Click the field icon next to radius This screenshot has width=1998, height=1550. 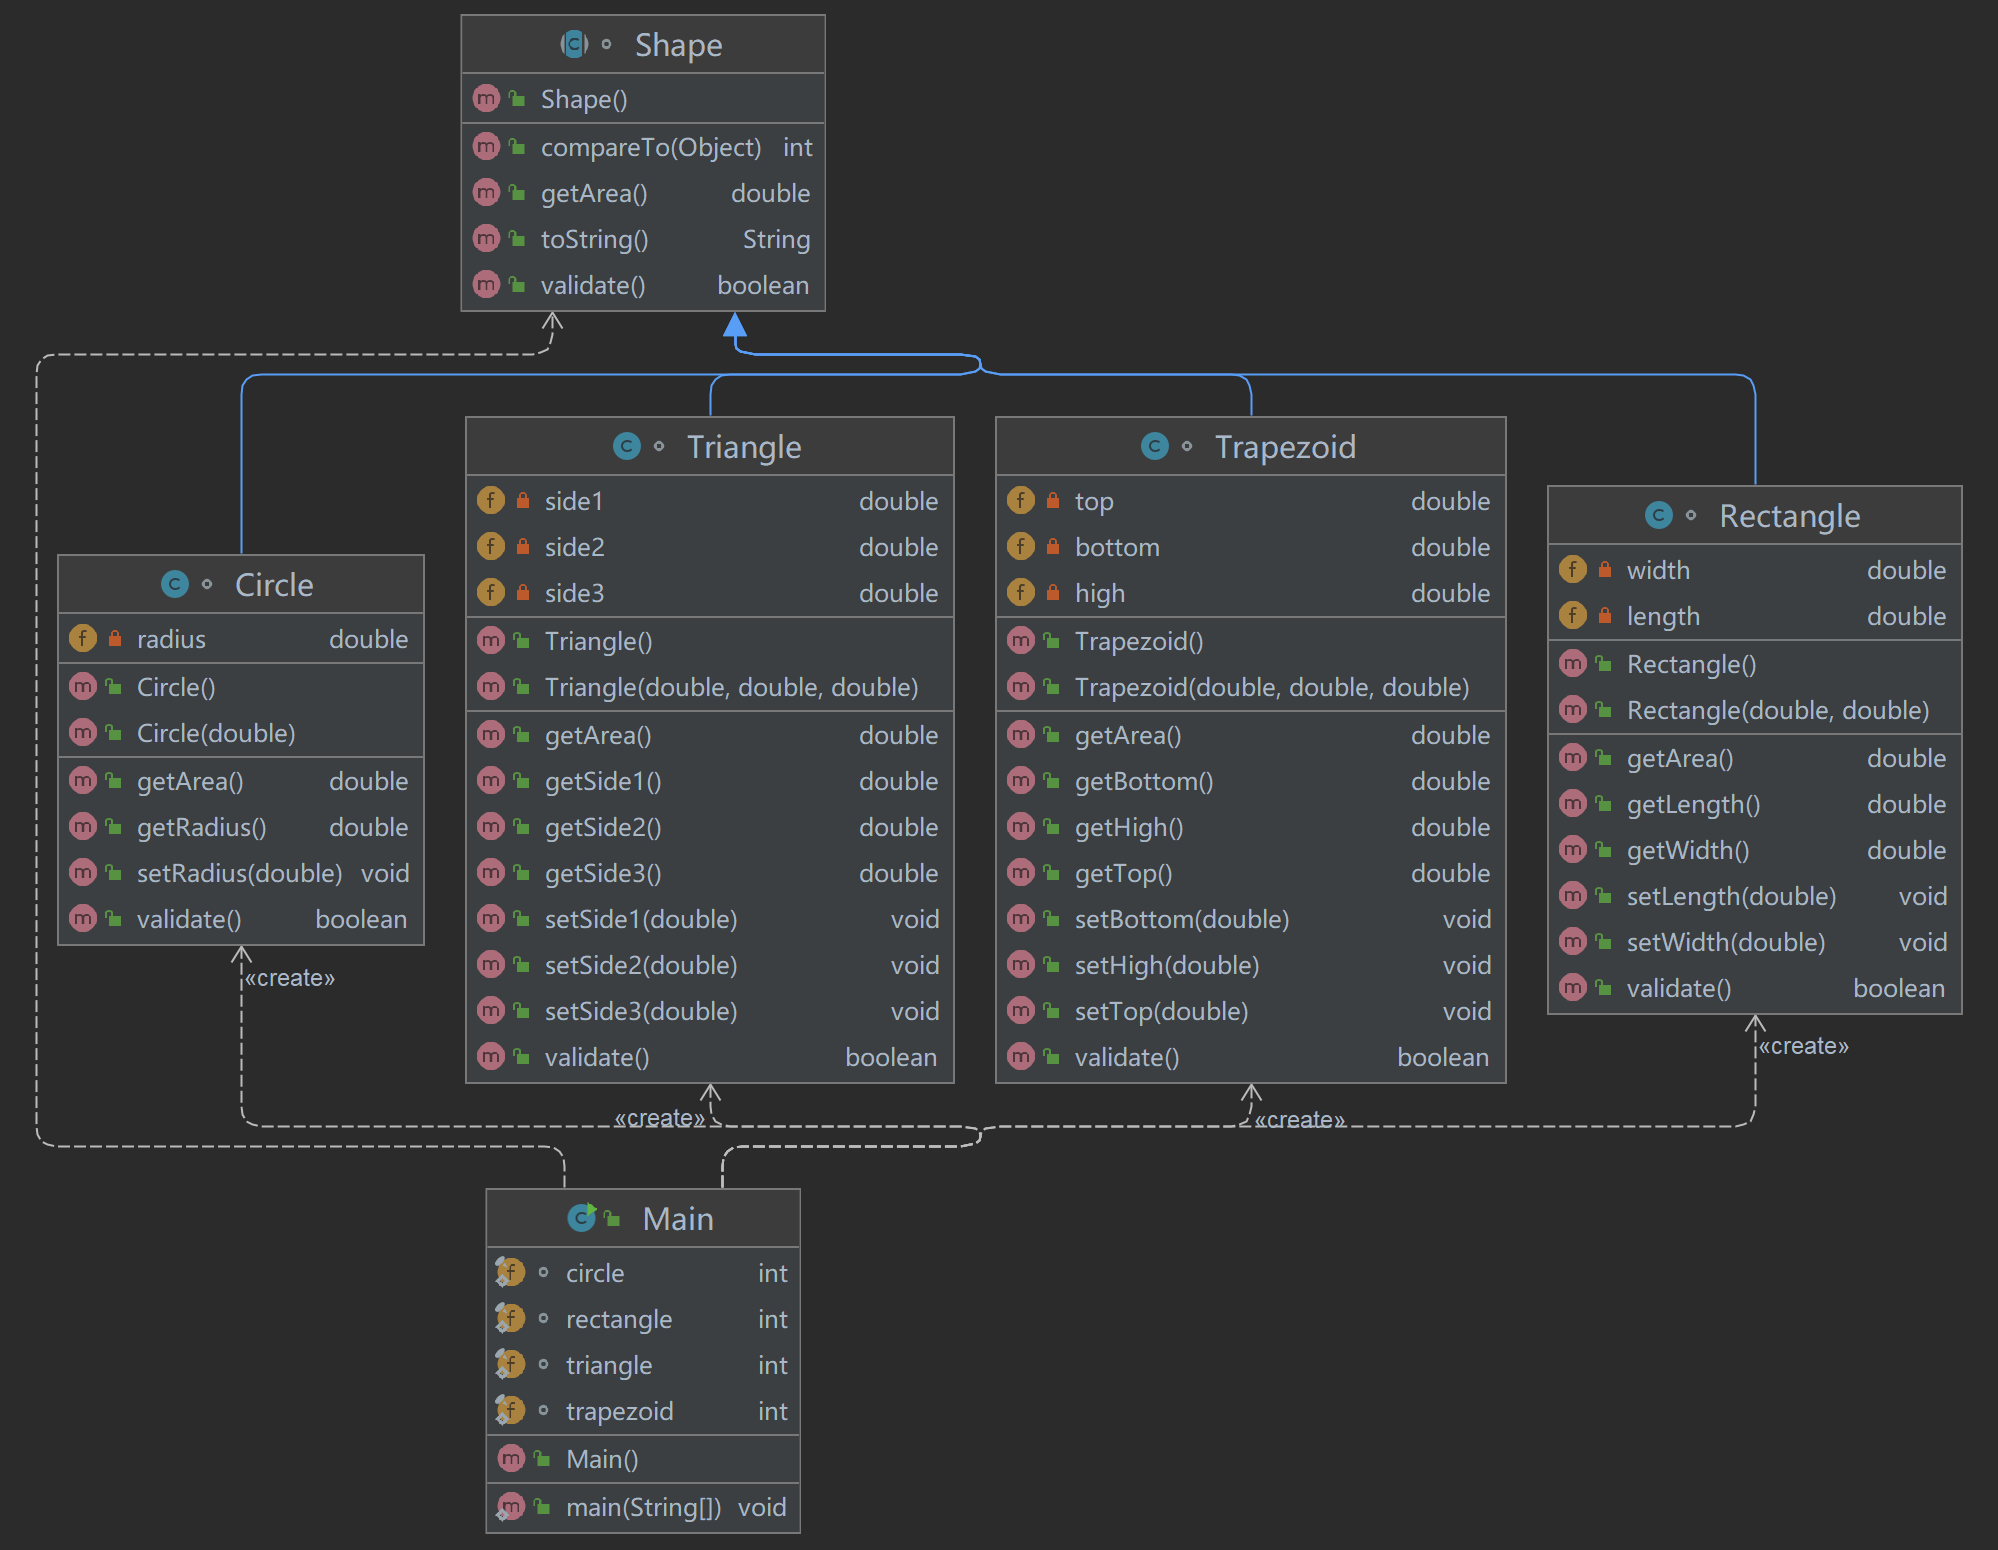(83, 638)
